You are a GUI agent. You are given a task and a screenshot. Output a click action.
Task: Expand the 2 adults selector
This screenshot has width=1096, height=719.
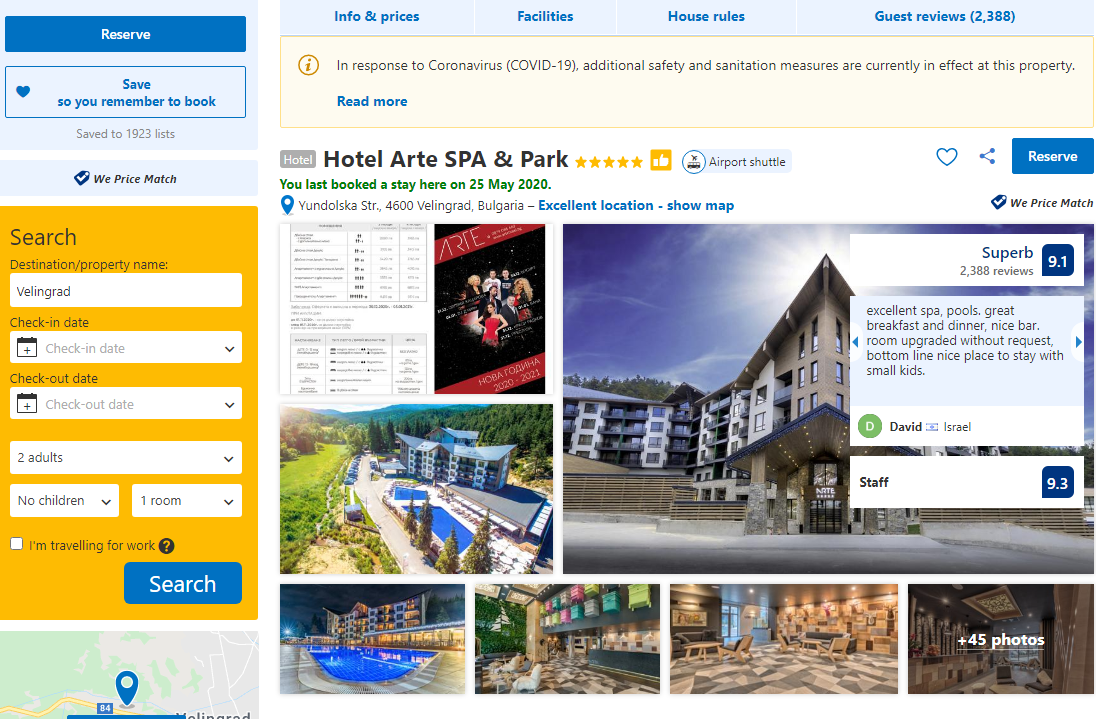point(126,458)
